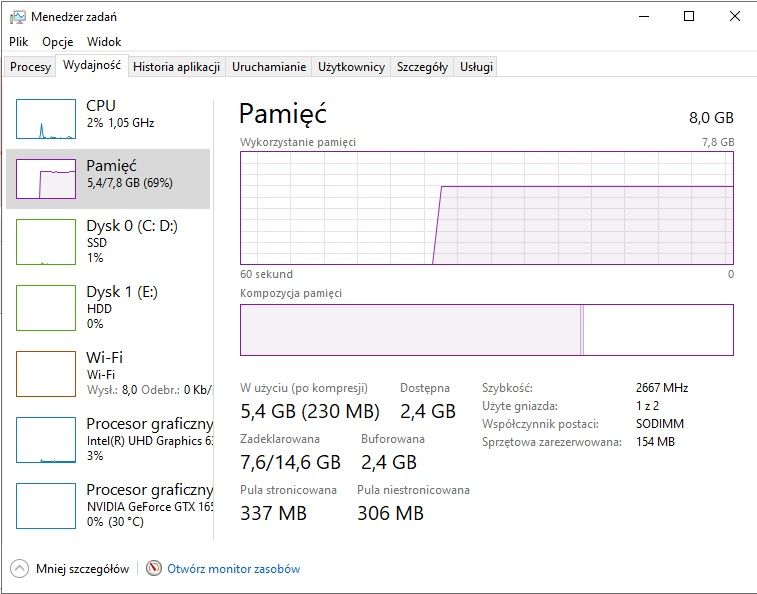Open Dysk 1 (E:) HDD performance

[x=108, y=308]
